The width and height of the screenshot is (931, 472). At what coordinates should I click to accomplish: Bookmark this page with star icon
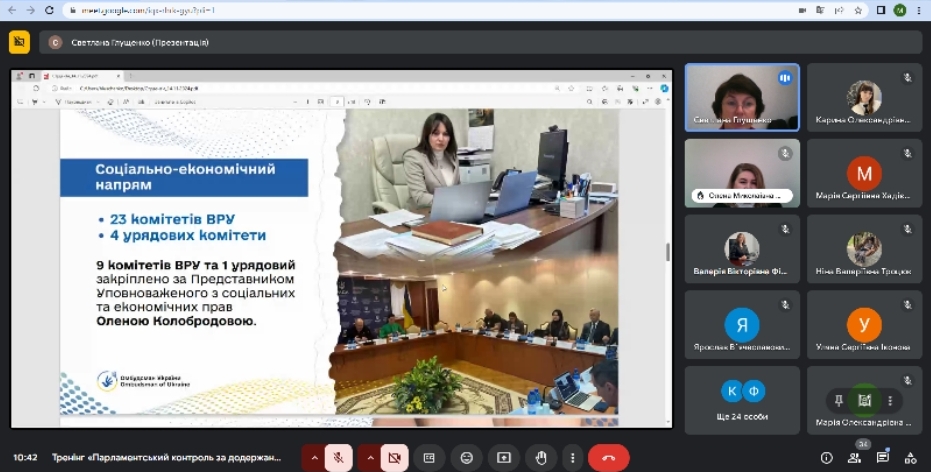click(858, 10)
